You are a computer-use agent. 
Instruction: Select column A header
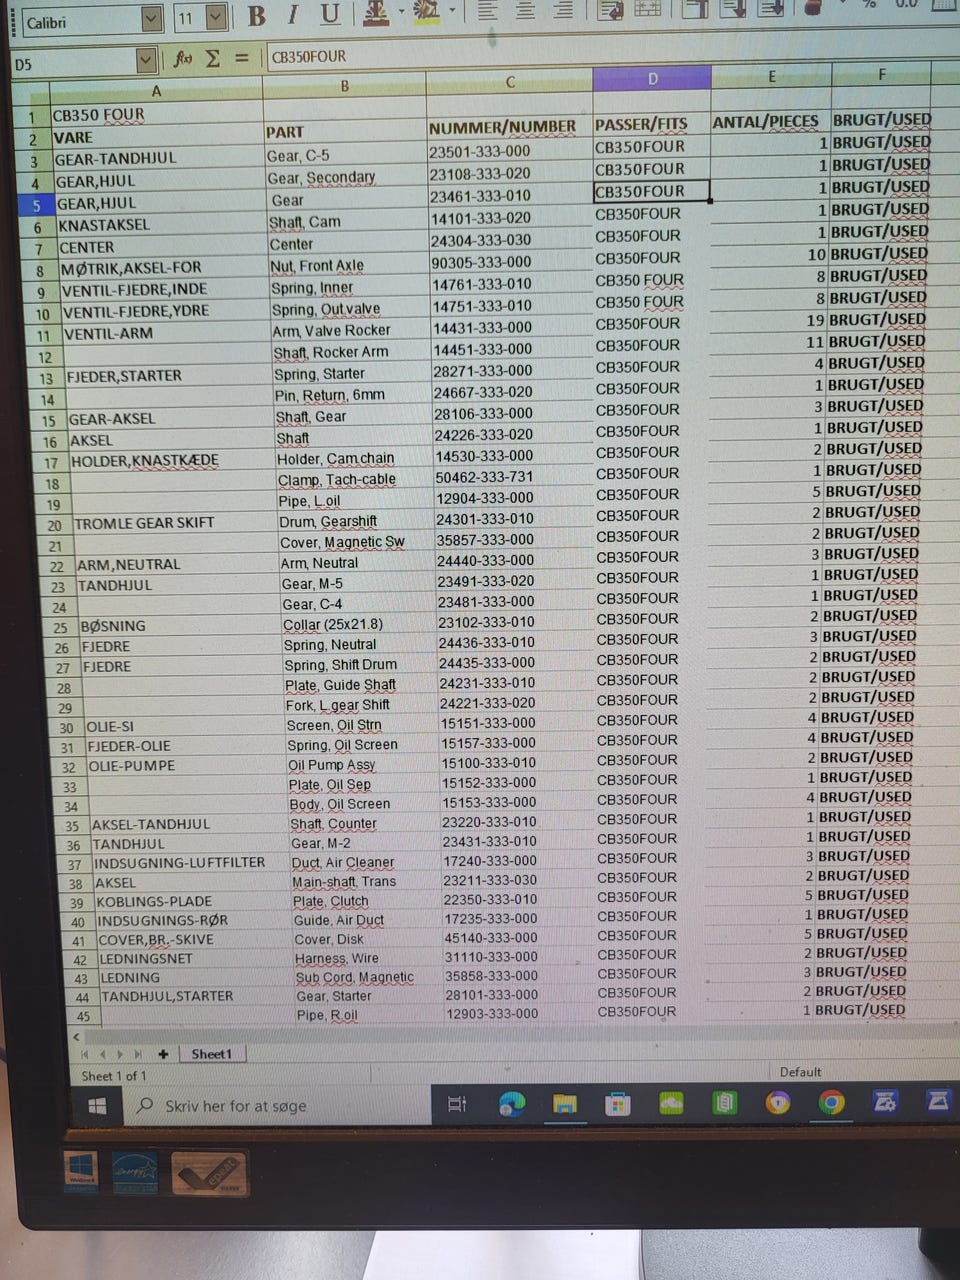(156, 90)
